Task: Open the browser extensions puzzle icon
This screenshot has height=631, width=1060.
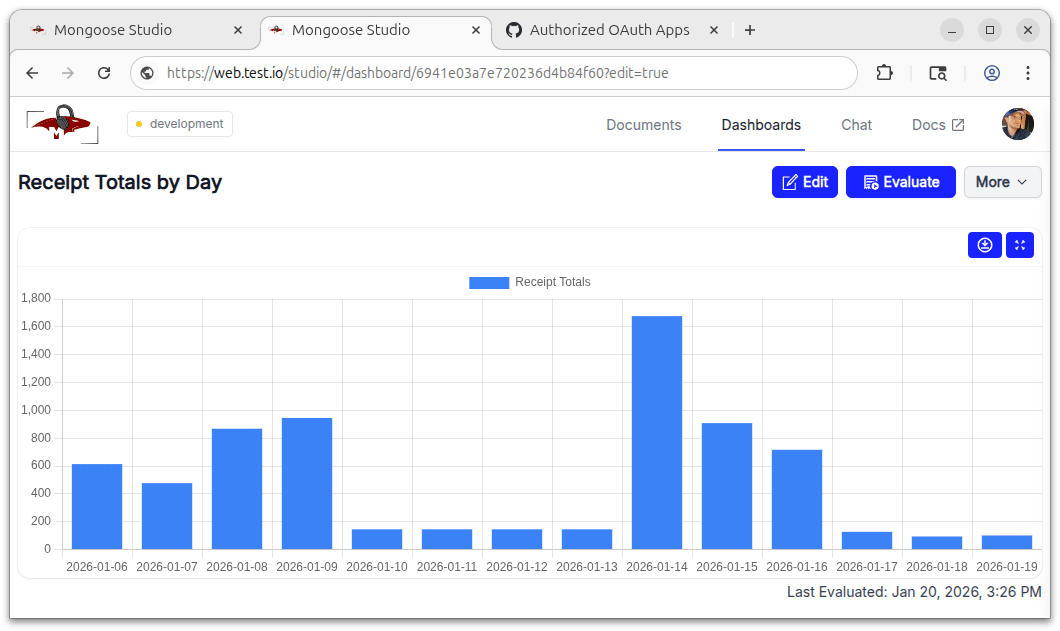Action: click(884, 72)
